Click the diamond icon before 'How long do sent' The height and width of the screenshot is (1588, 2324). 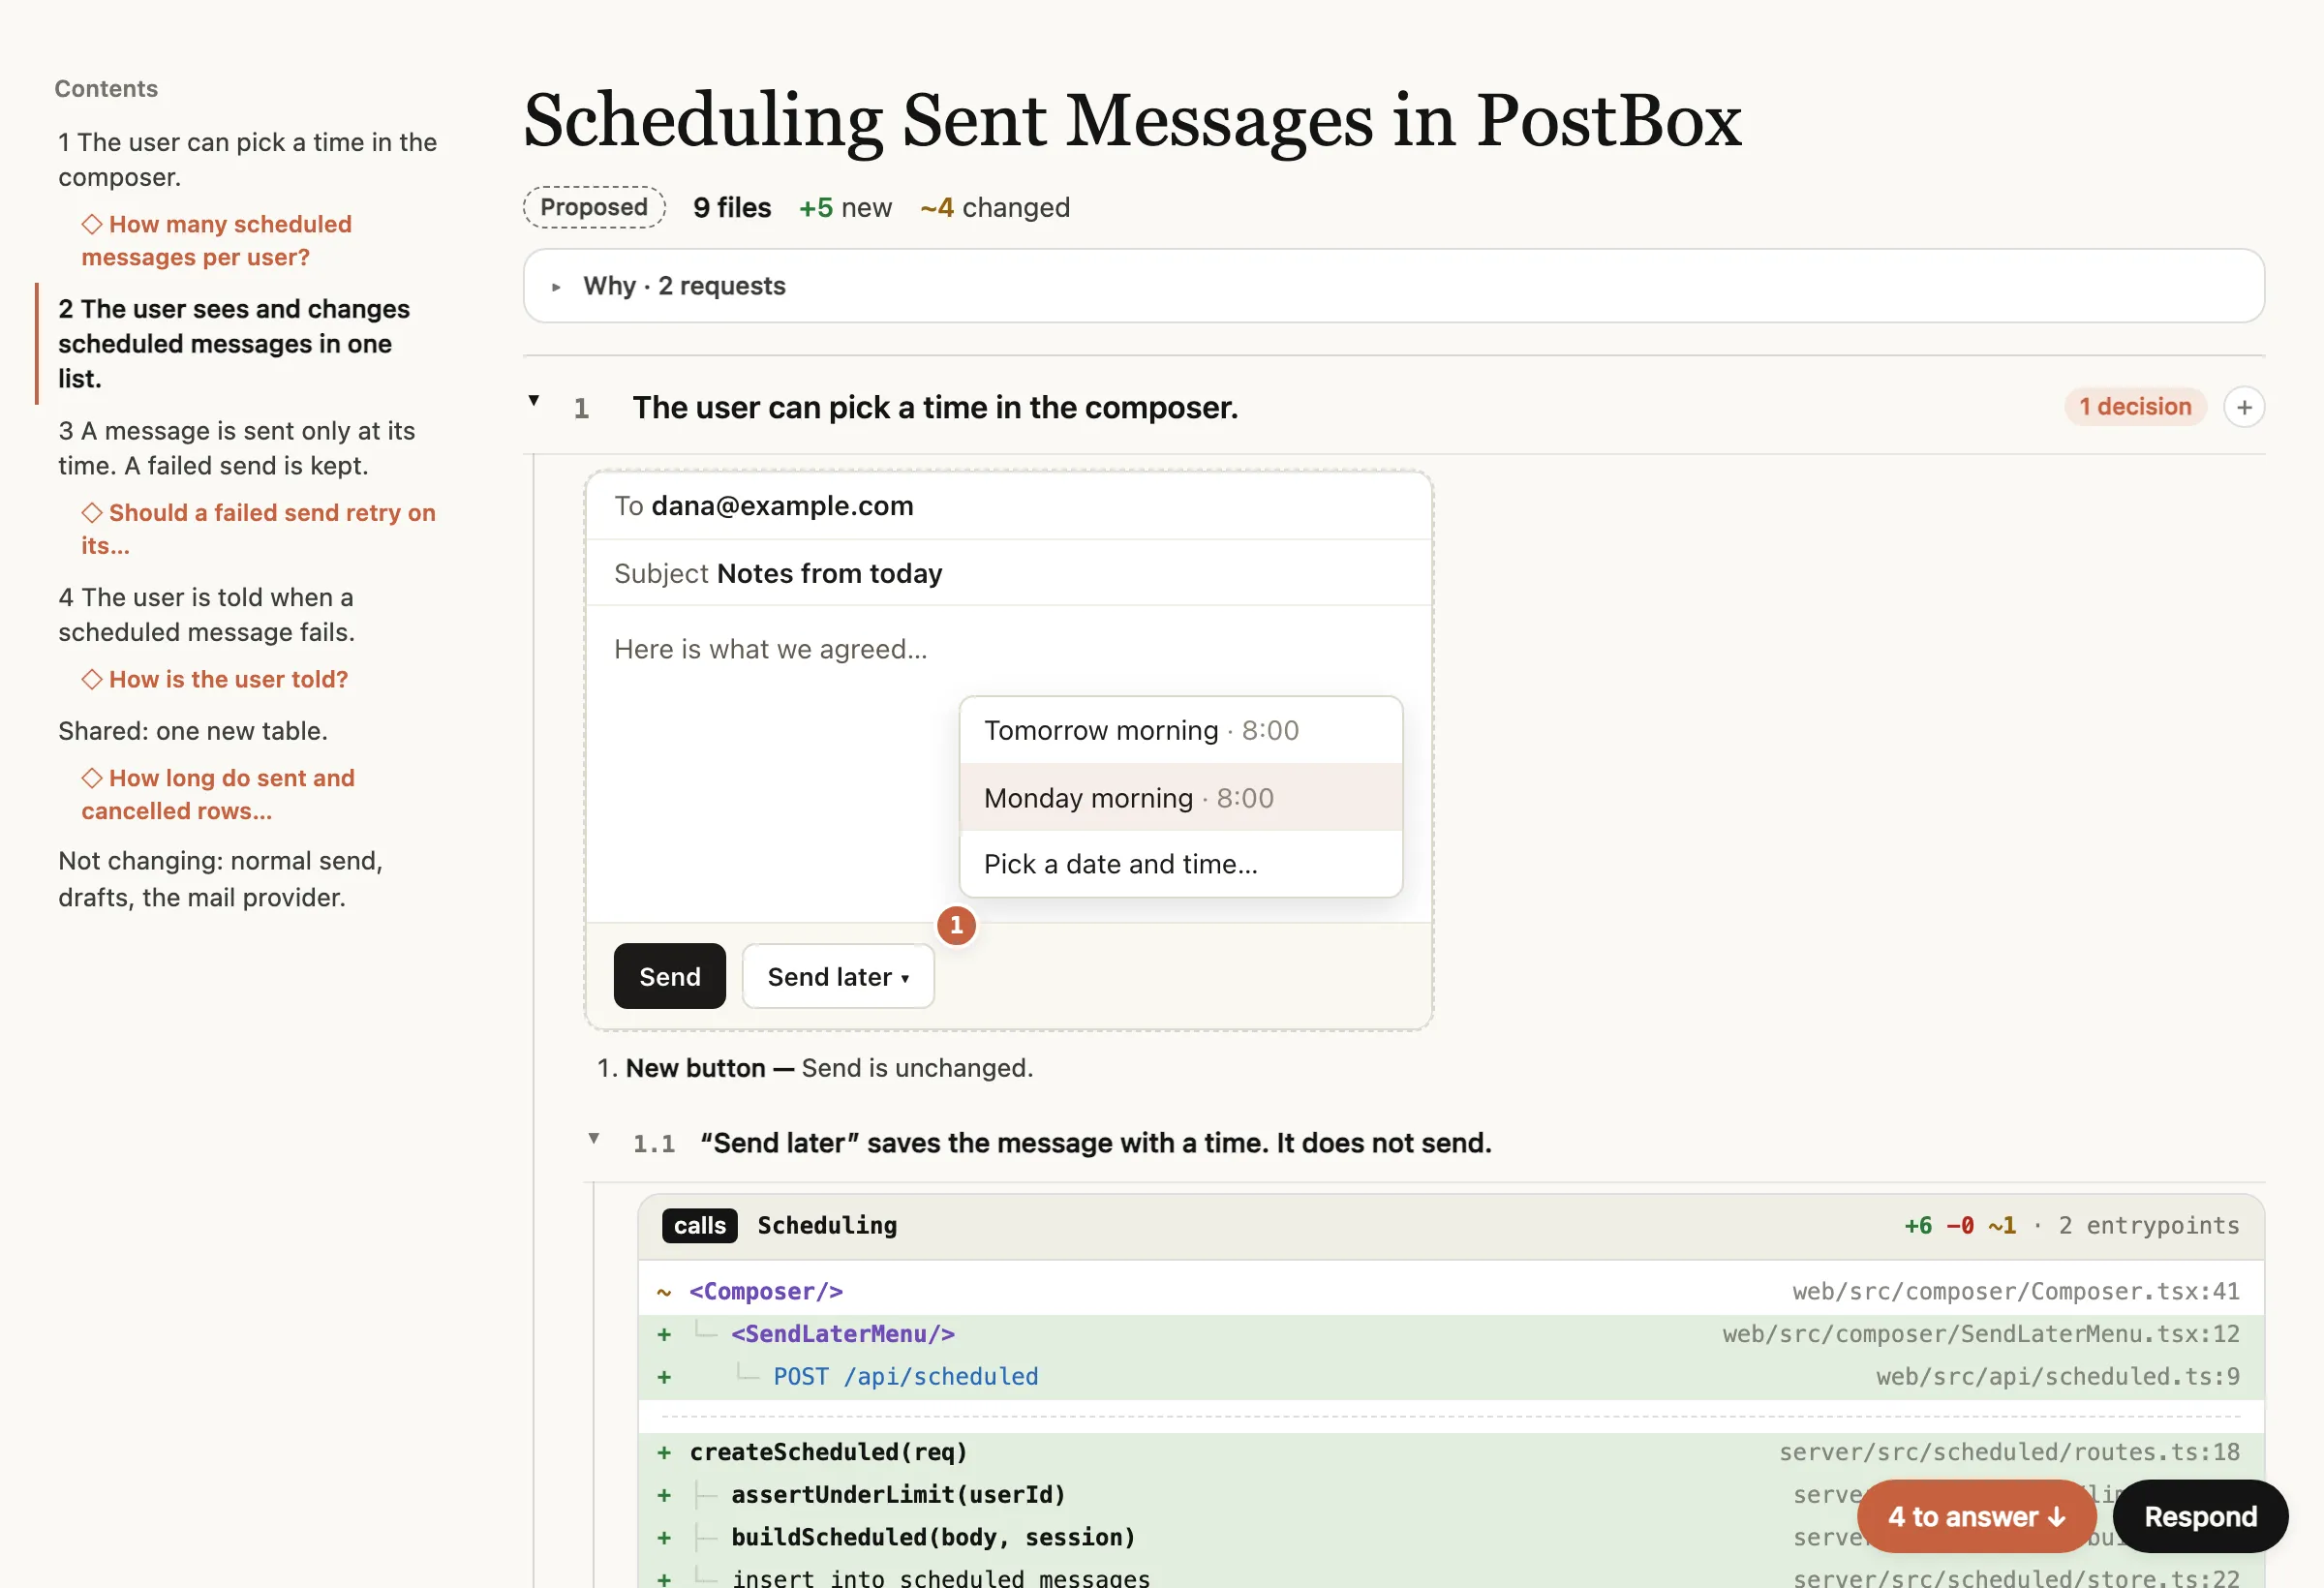(92, 777)
